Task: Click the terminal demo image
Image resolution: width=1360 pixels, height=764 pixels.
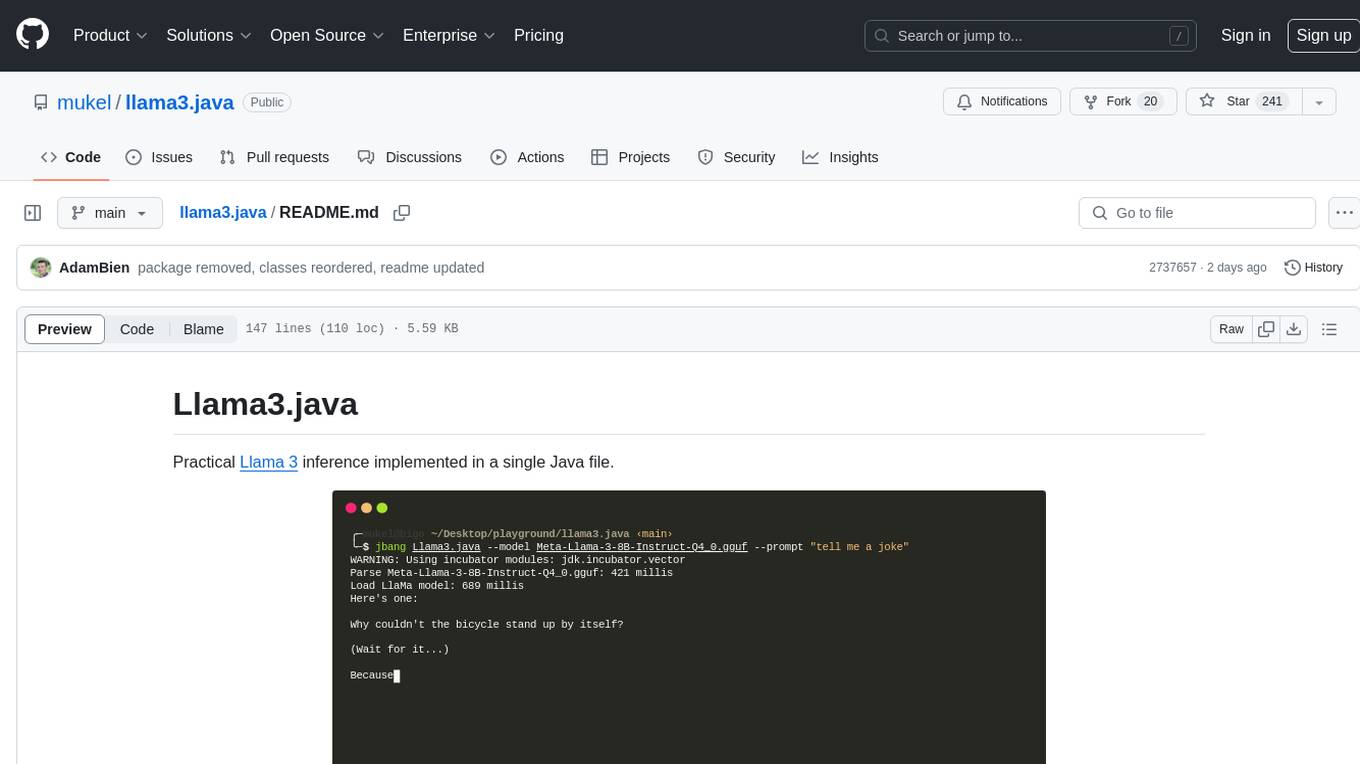Action: point(689,627)
